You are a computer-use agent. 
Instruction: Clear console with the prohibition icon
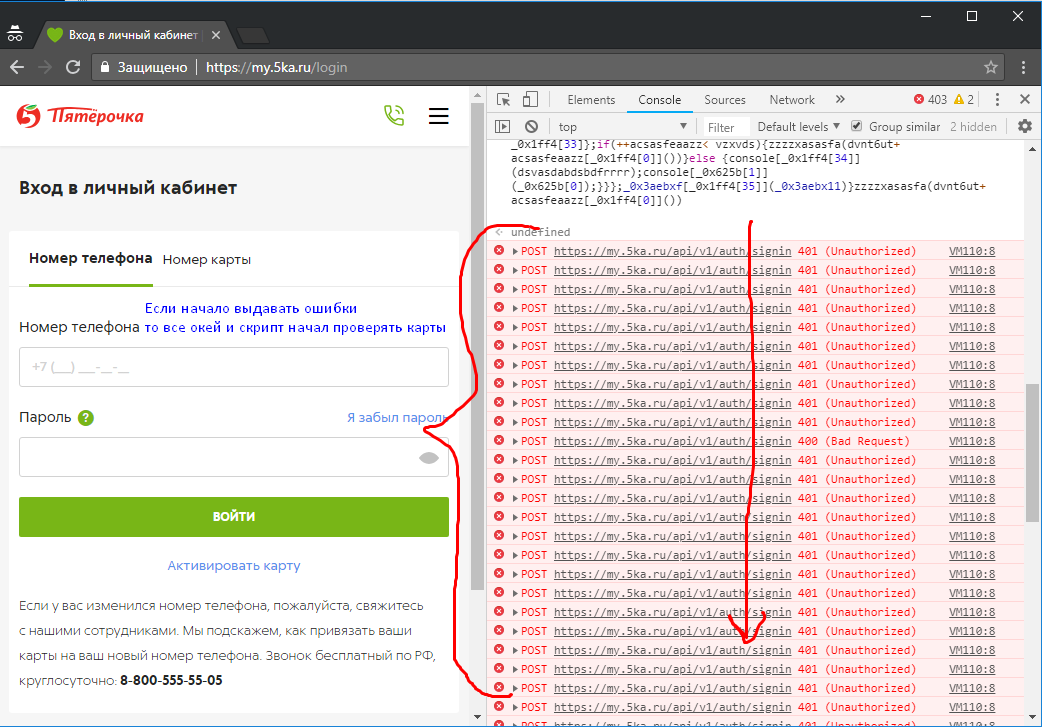click(531, 126)
